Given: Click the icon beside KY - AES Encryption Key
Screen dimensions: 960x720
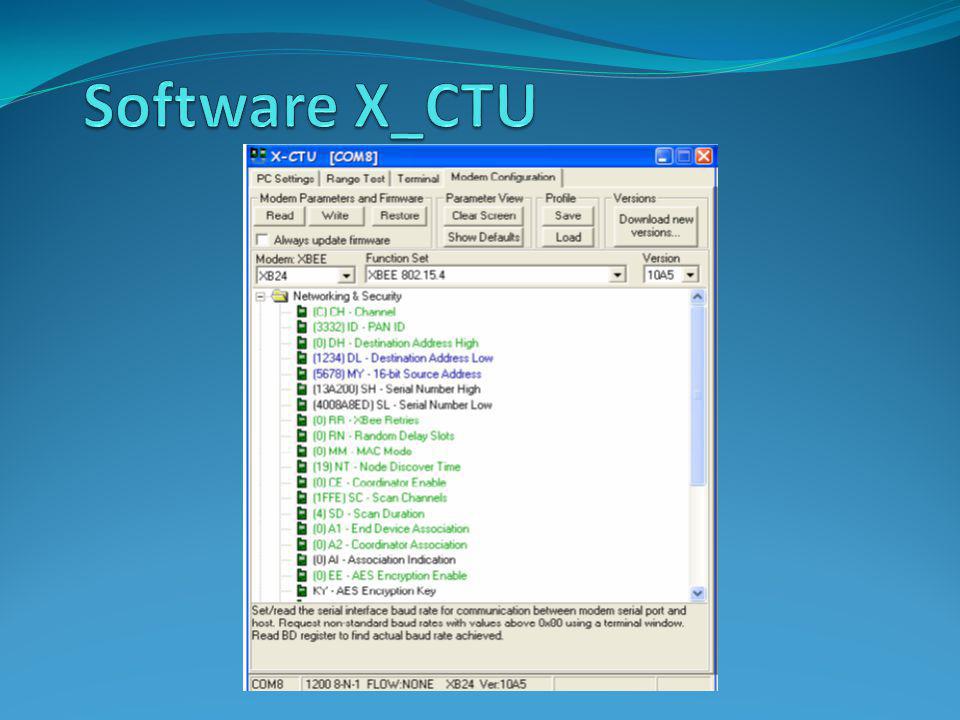Looking at the screenshot, I should pyautogui.click(x=301, y=591).
